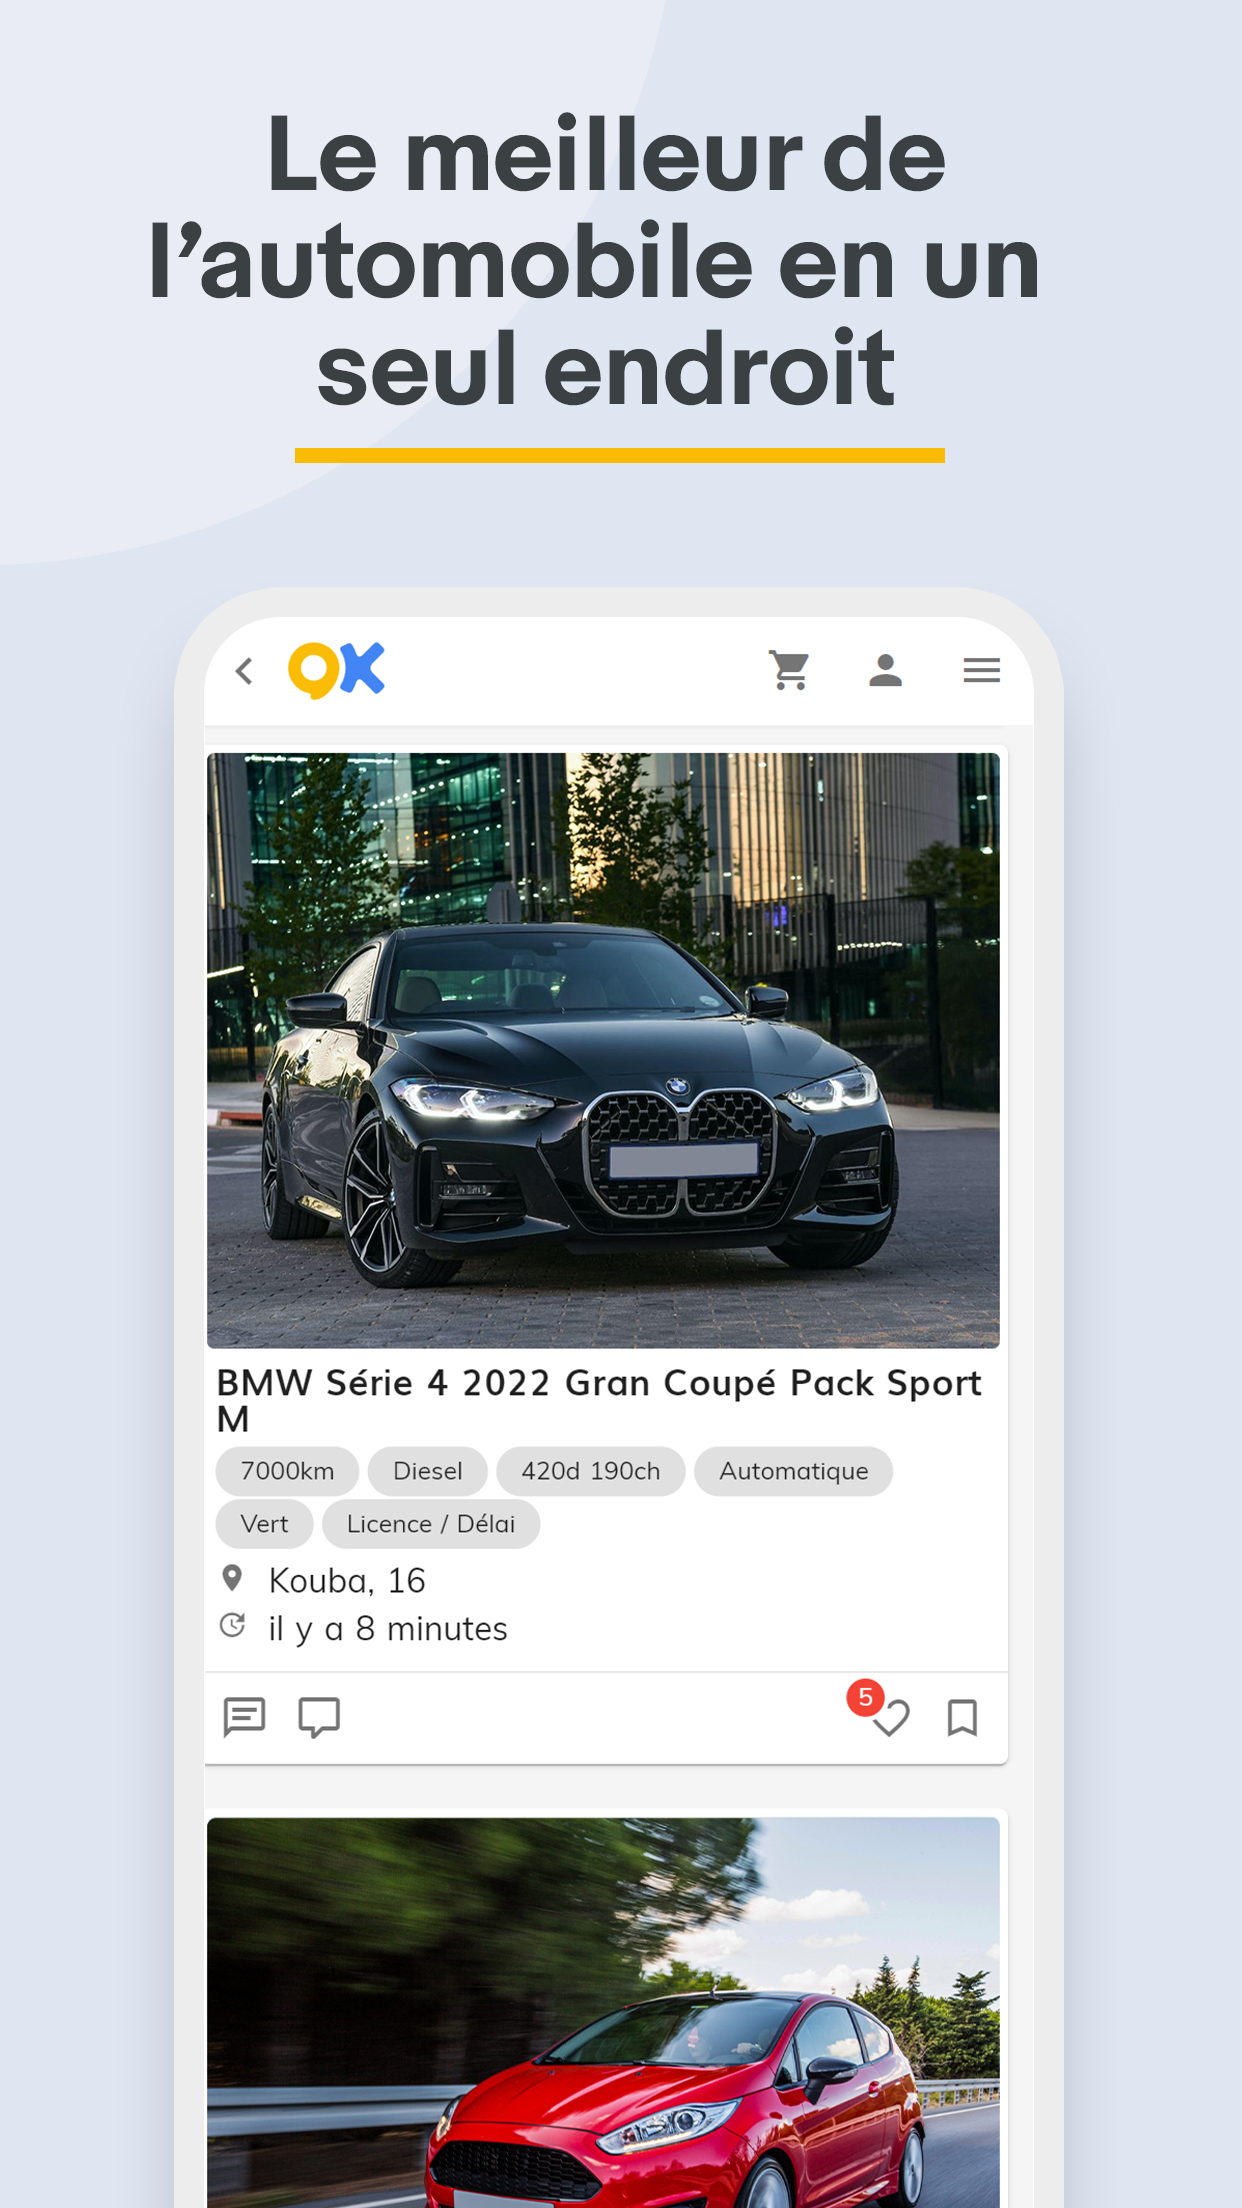The height and width of the screenshot is (2208, 1242).
Task: Select the Automatique tag
Action: pyautogui.click(x=793, y=1471)
